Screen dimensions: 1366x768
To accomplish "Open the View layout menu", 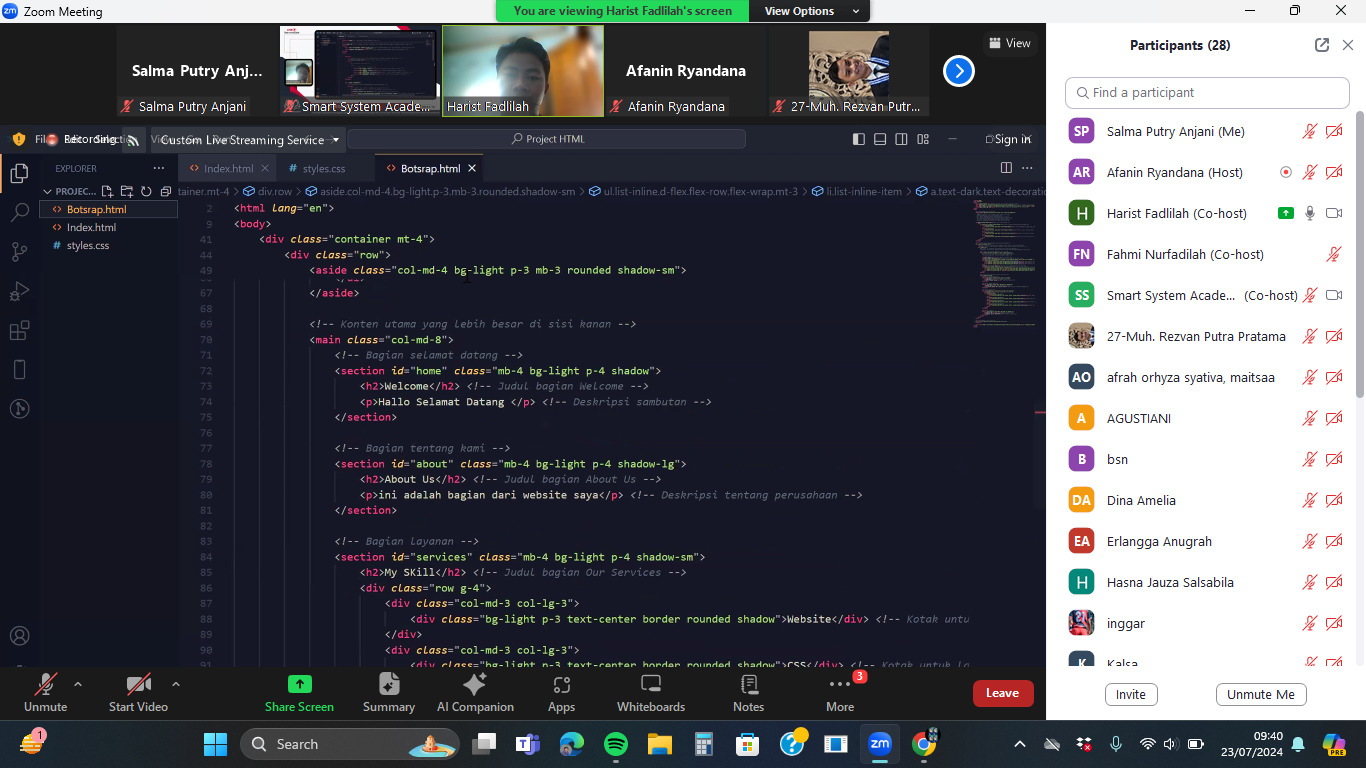I will 1009,43.
